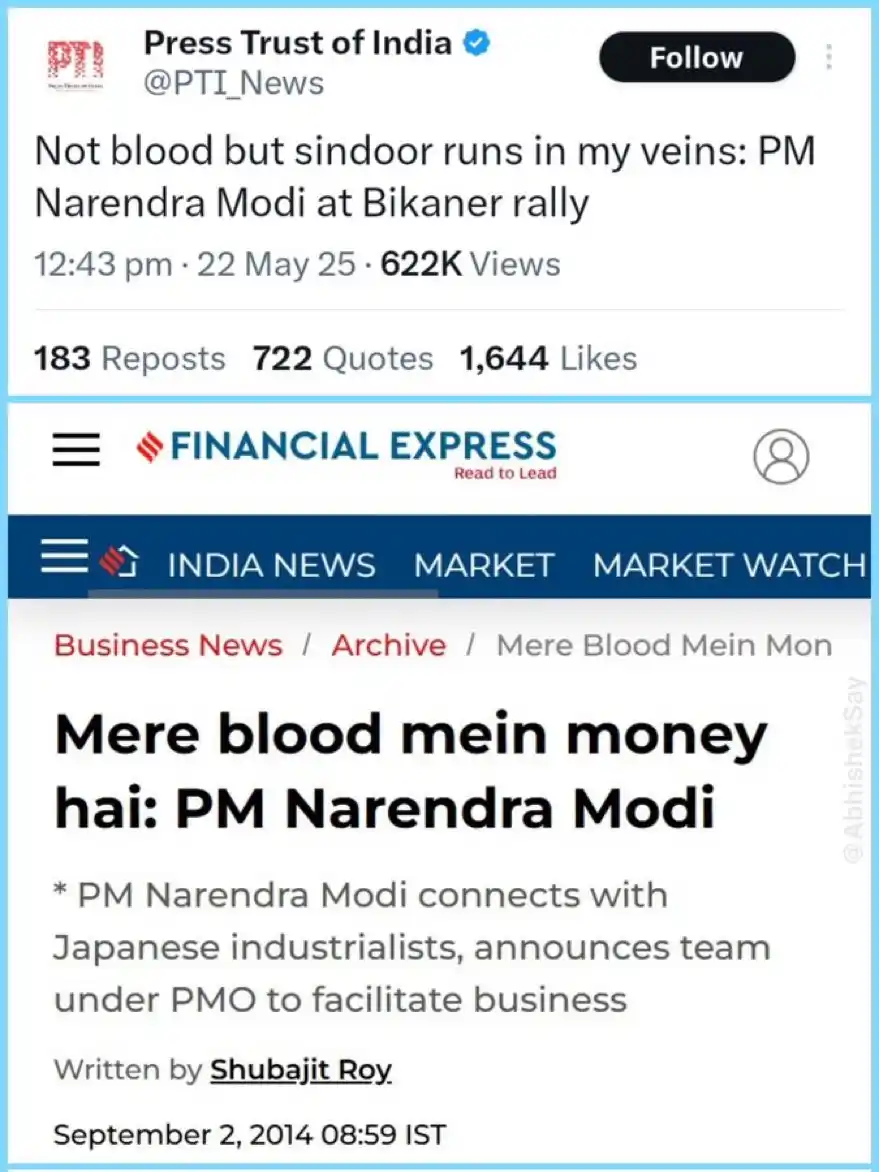Open Financial Express top hamburger menu
879x1172 pixels.
pyautogui.click(x=76, y=450)
